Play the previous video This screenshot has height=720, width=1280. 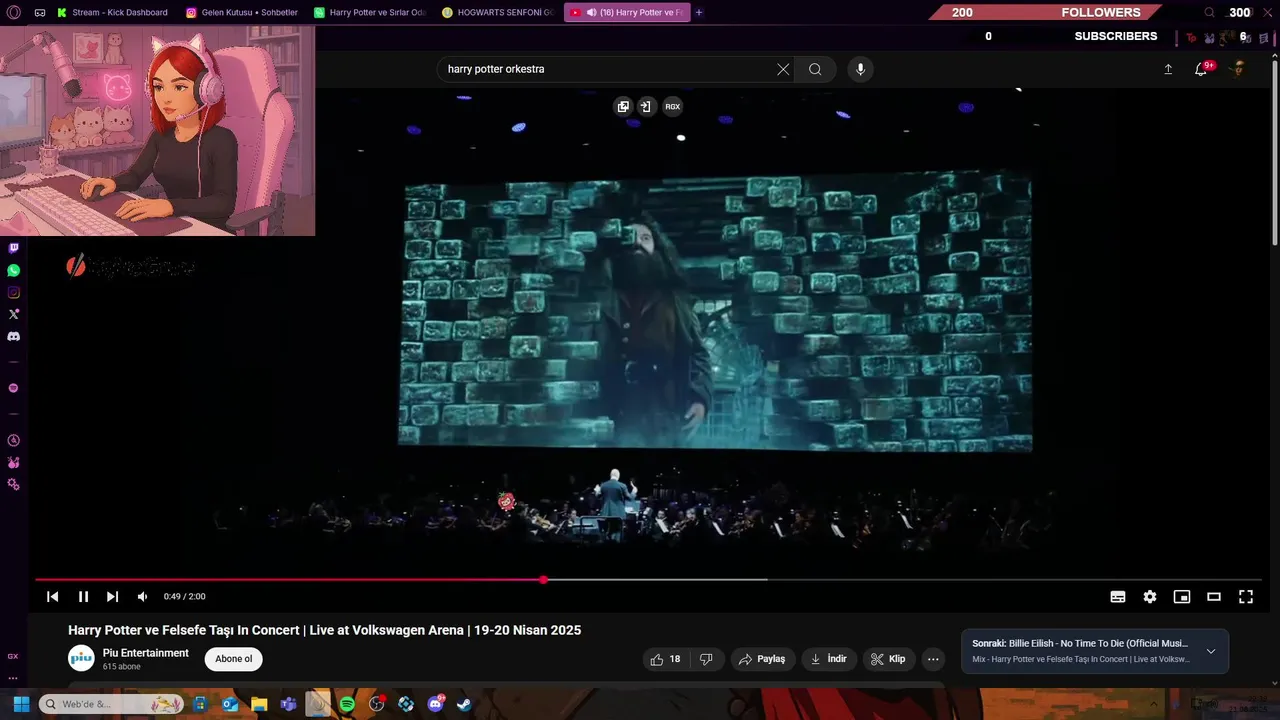52,596
